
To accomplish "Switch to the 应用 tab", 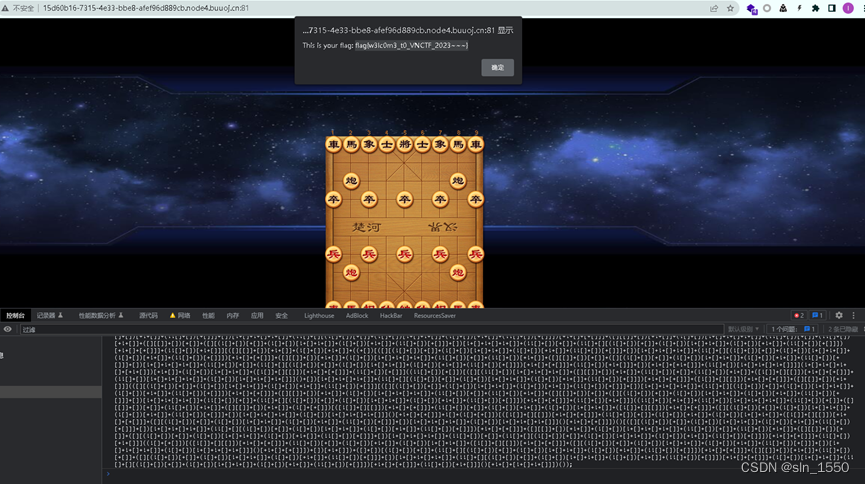I will (257, 316).
